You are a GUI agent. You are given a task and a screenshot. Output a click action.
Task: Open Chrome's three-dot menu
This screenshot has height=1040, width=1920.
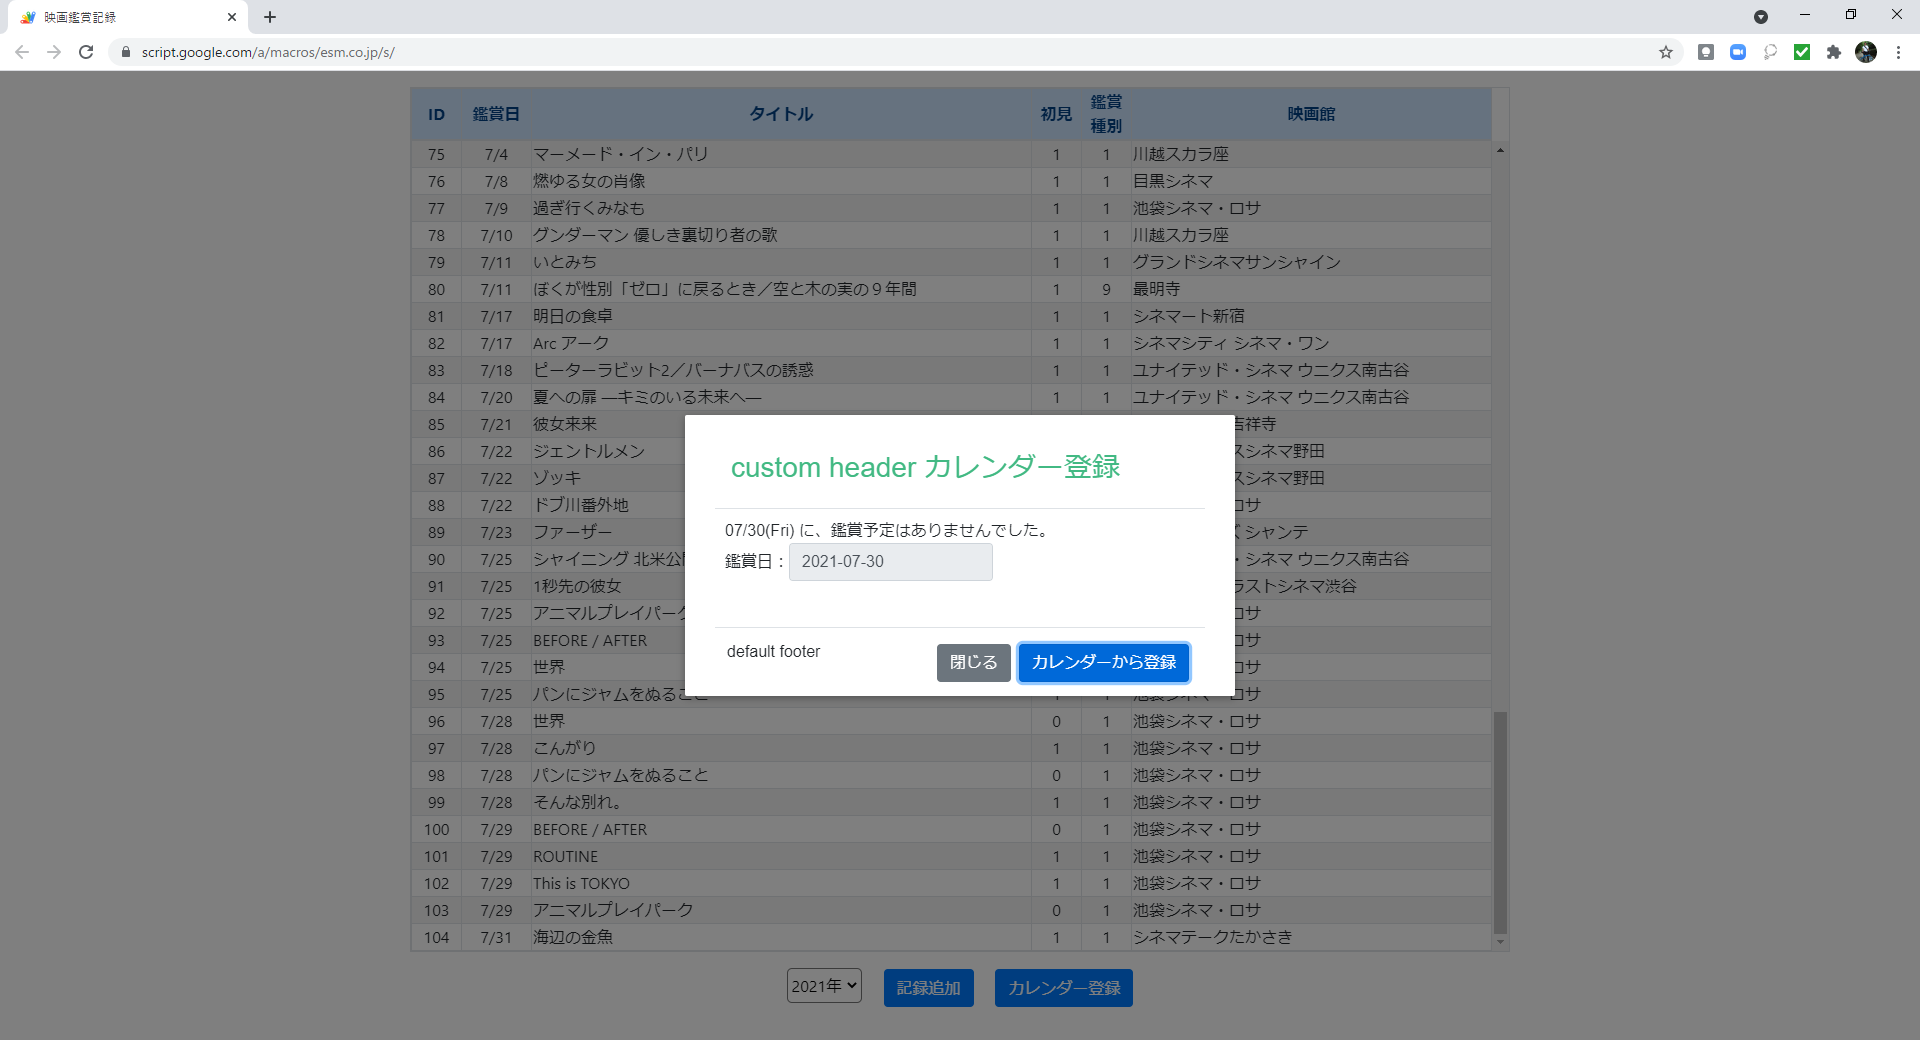tap(1898, 52)
